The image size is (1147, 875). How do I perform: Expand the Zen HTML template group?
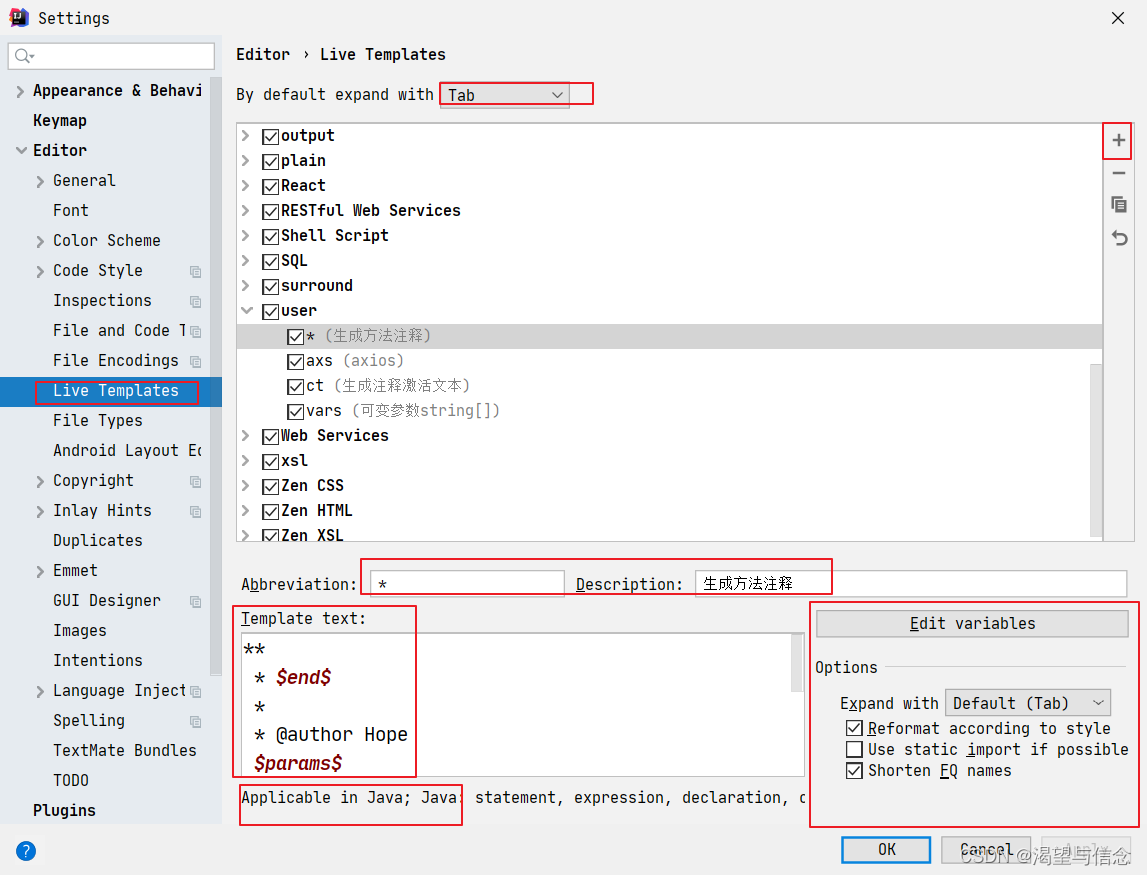(247, 511)
